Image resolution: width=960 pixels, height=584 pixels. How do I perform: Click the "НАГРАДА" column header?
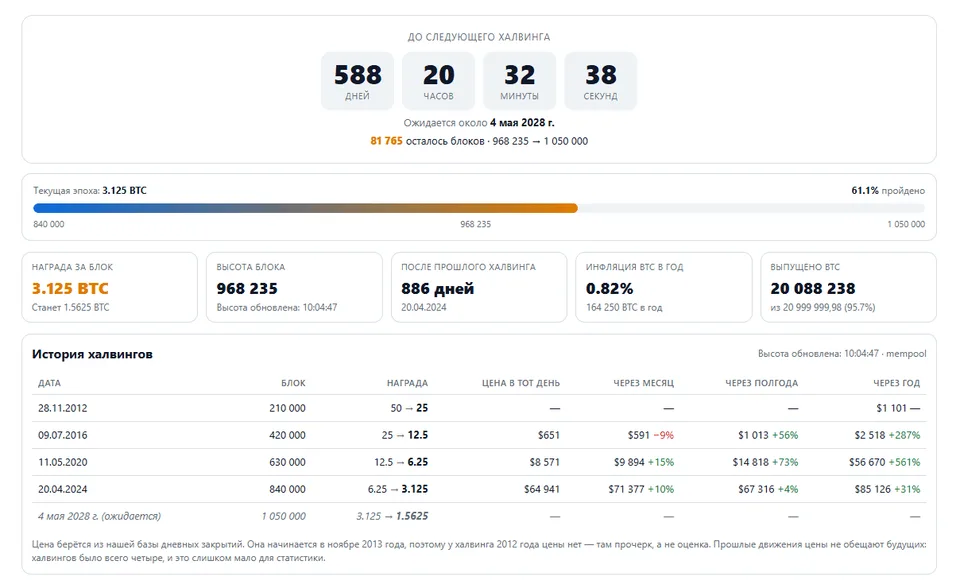(407, 383)
